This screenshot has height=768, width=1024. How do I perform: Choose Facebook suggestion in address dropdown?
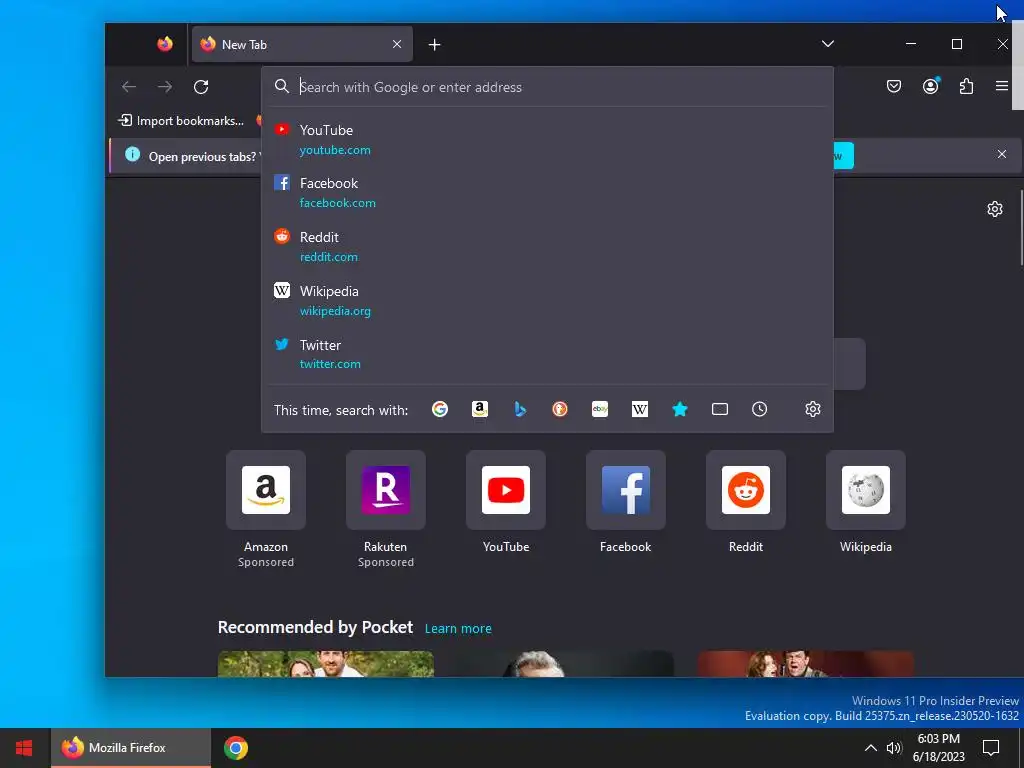point(547,193)
